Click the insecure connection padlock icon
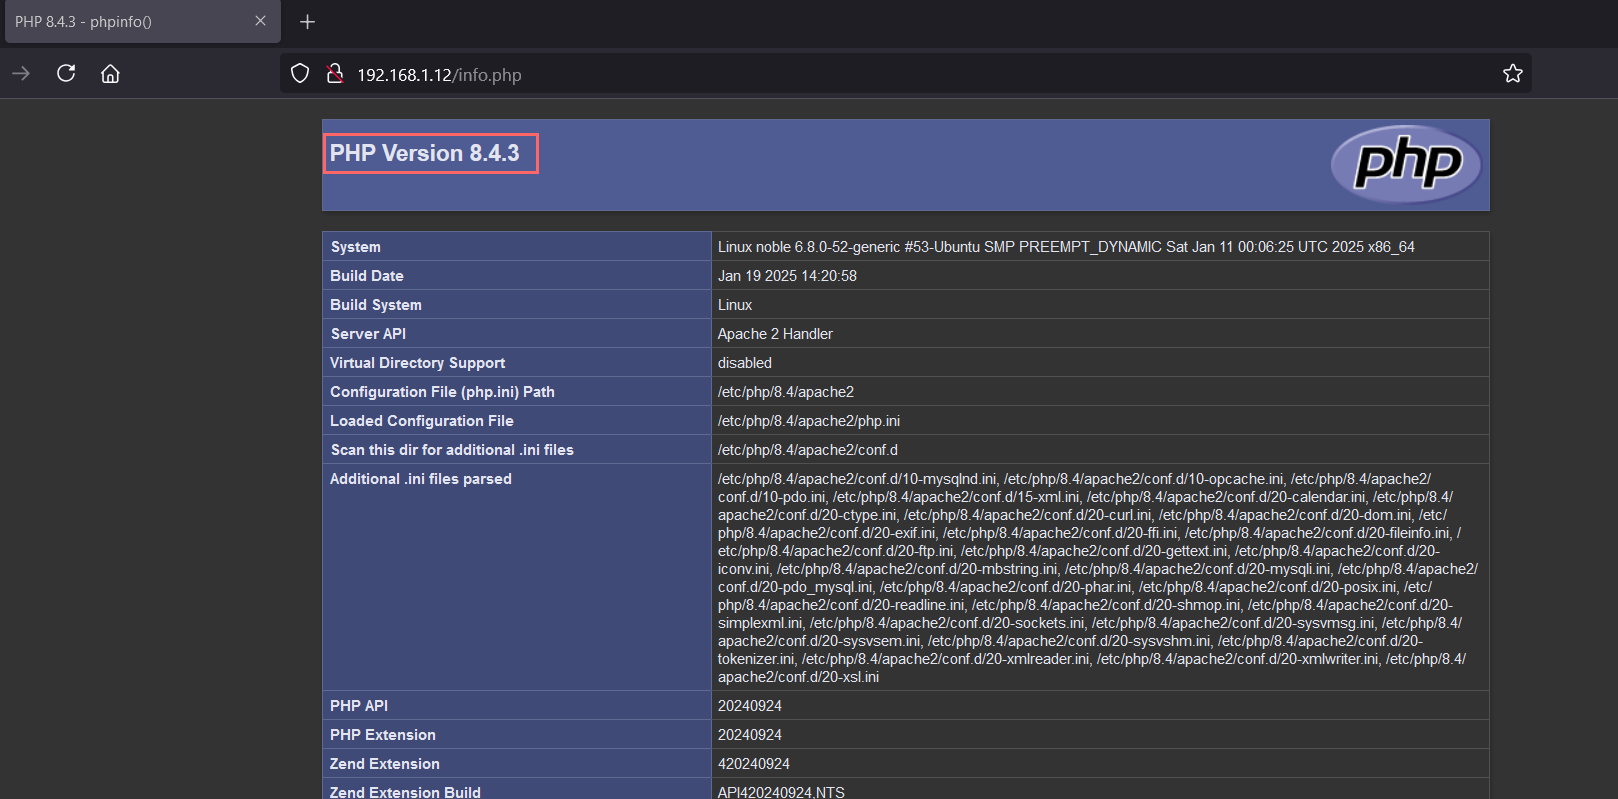Screen dimensions: 1618x799 click(x=335, y=73)
